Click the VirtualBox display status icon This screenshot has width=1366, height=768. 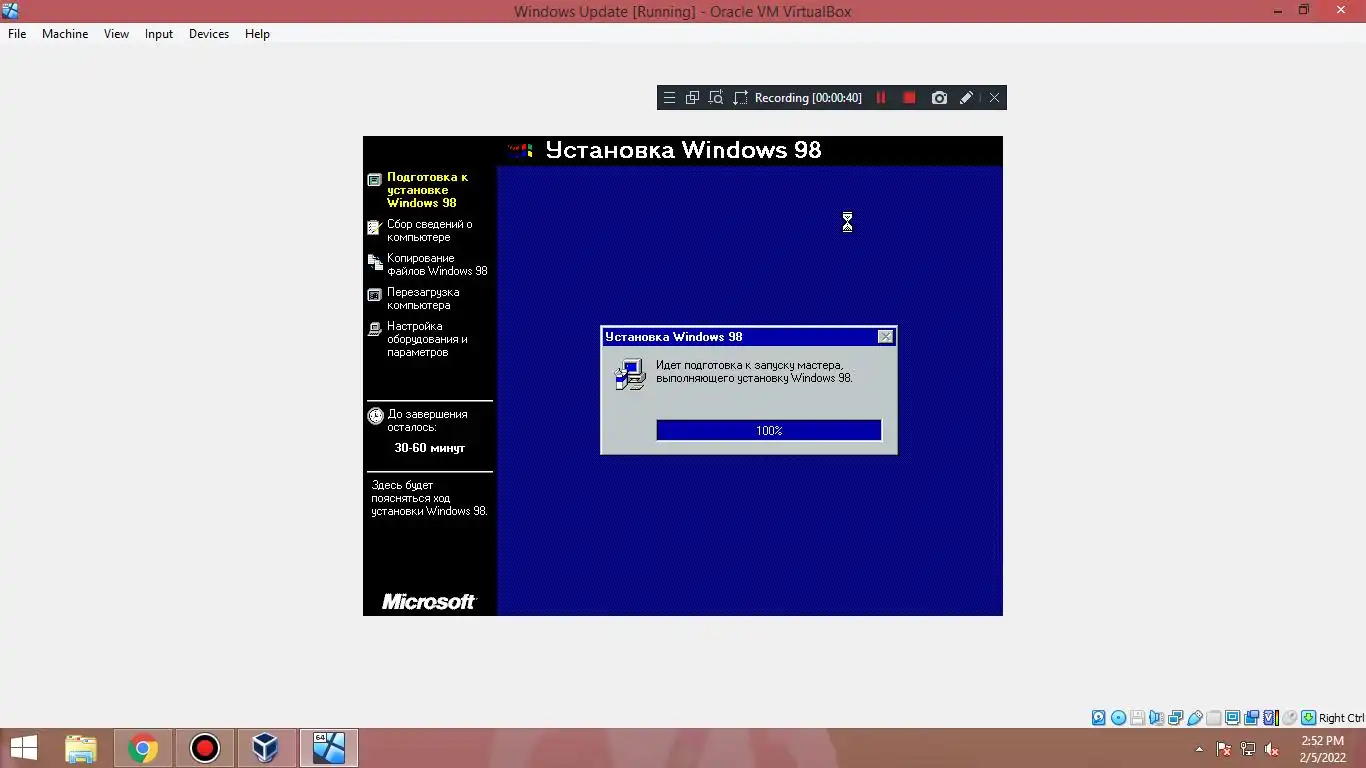(1232, 718)
